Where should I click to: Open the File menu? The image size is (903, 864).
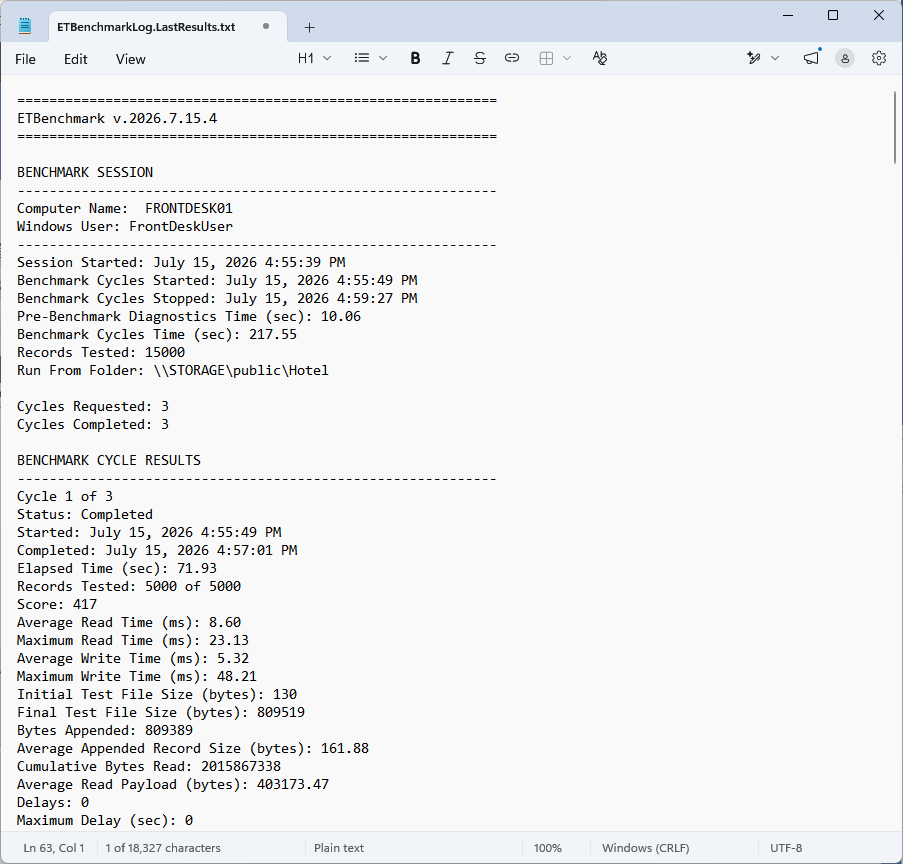point(25,59)
